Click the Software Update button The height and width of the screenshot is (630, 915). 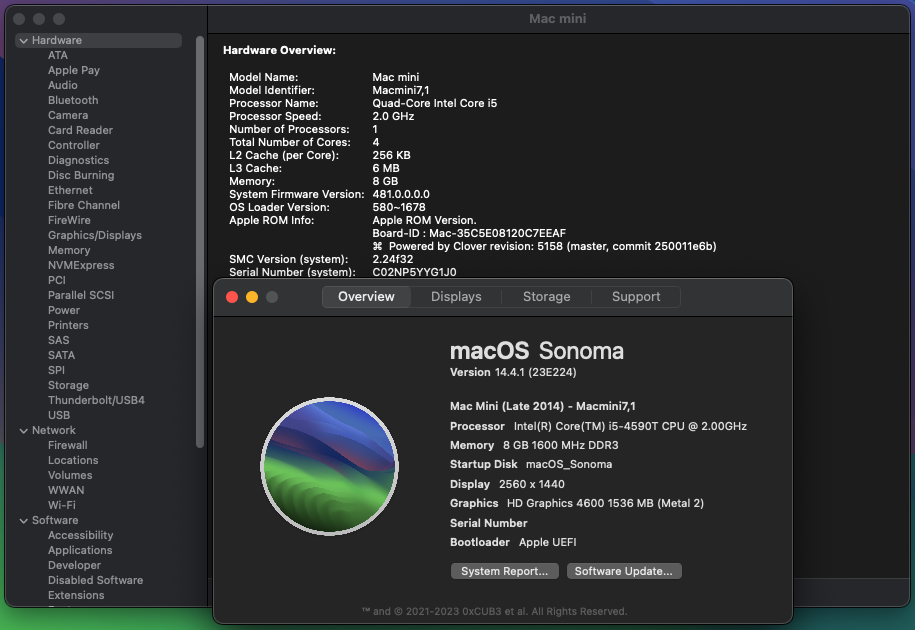623,571
